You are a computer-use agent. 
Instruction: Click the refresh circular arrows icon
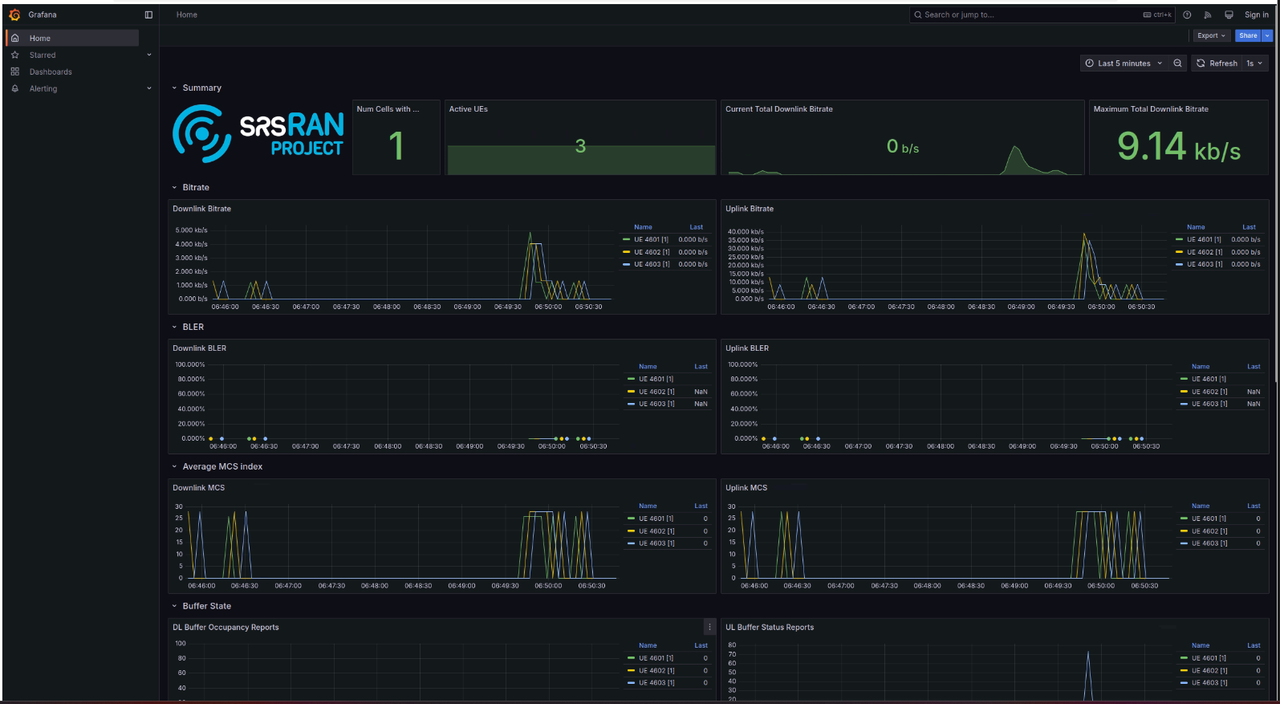pos(1201,63)
